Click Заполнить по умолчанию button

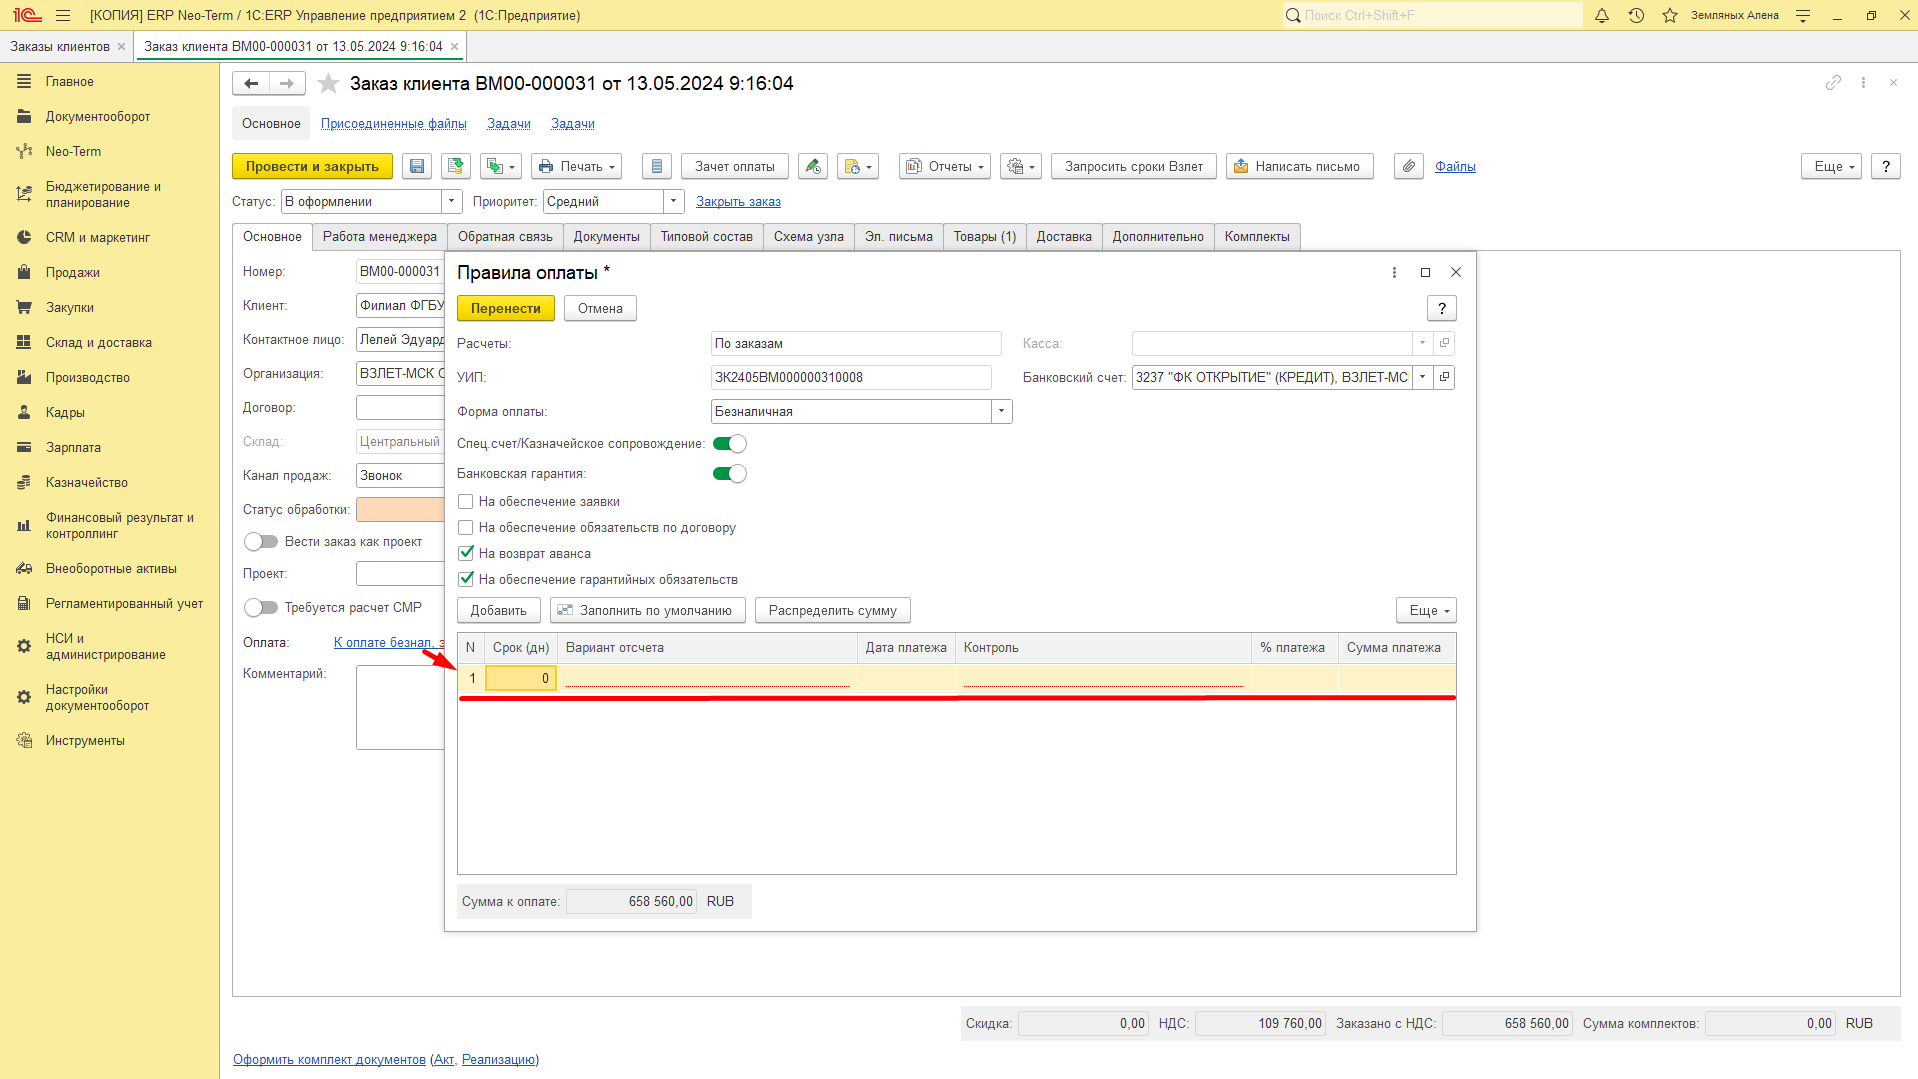point(648,611)
